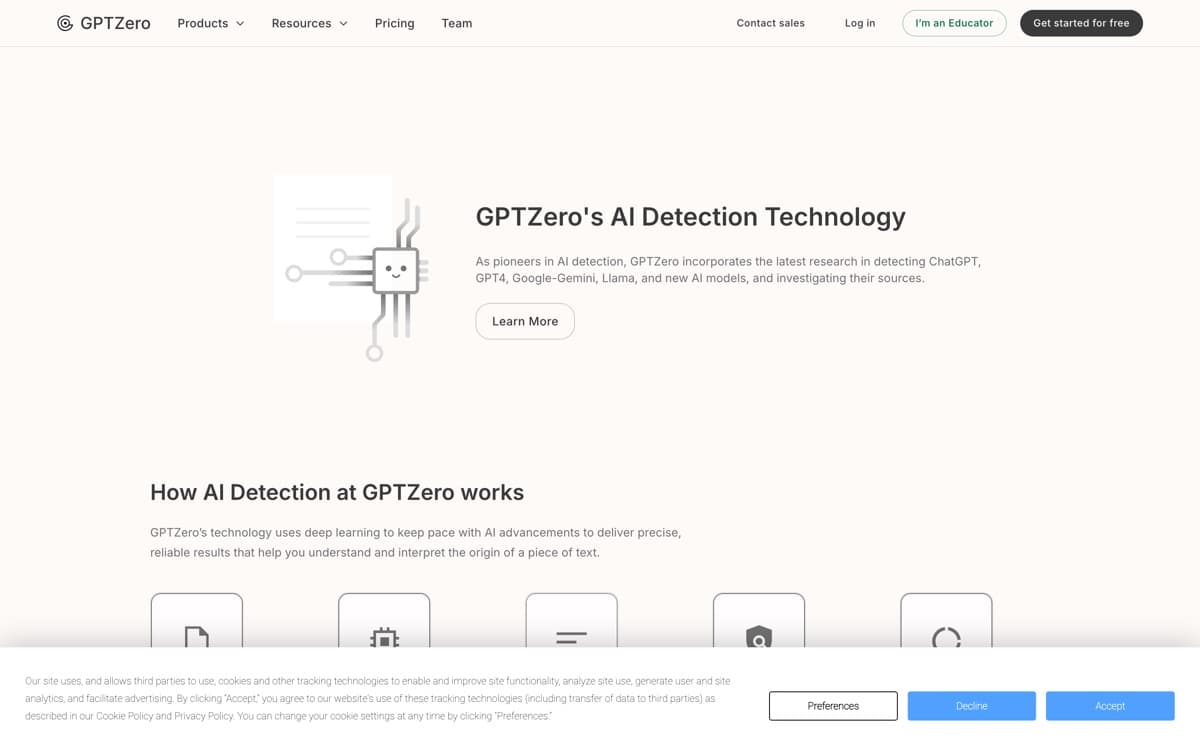The height and width of the screenshot is (750, 1200).
Task: Select the I'm an Educator button
Action: coord(954,23)
